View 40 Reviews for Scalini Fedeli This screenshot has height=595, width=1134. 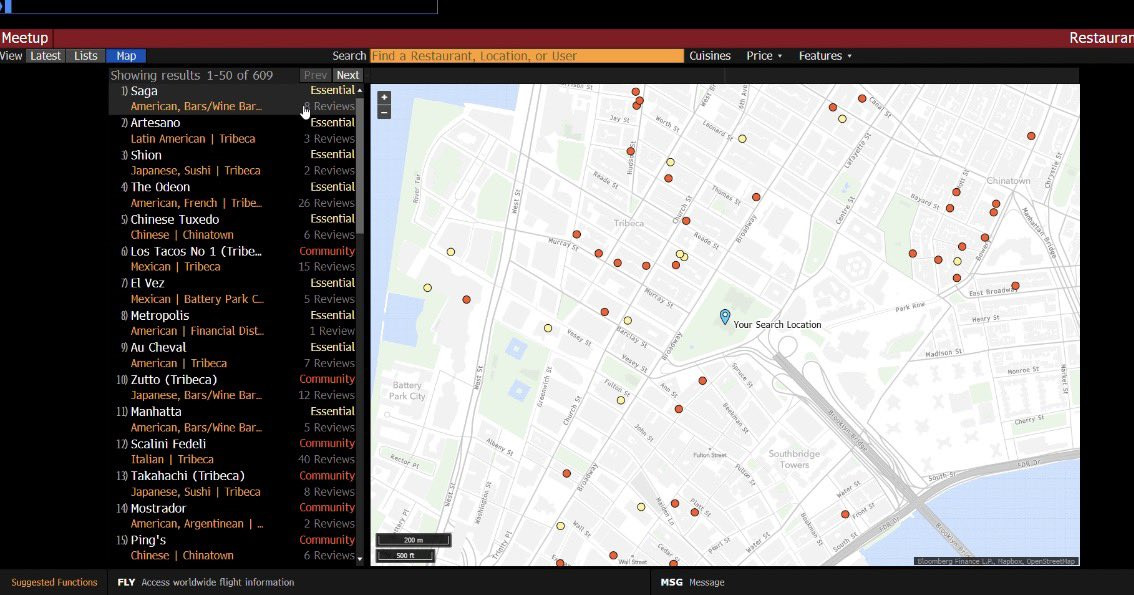pyautogui.click(x=326, y=459)
